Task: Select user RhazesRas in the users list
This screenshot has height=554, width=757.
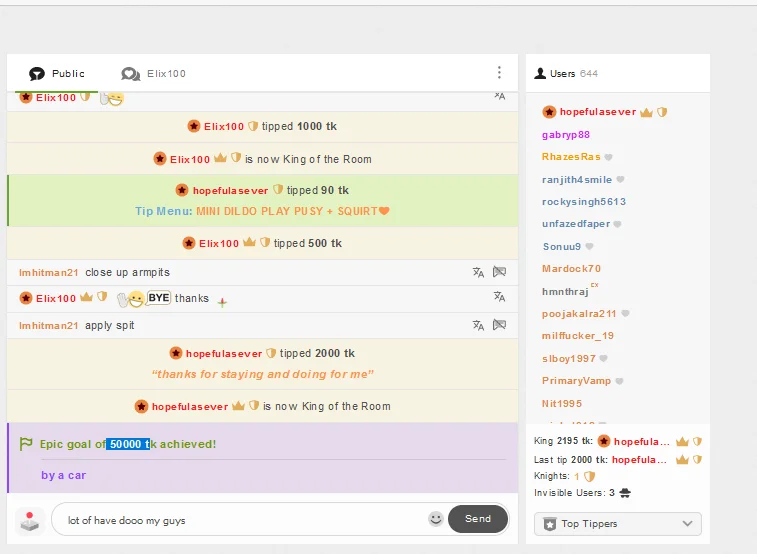Action: click(x=571, y=157)
